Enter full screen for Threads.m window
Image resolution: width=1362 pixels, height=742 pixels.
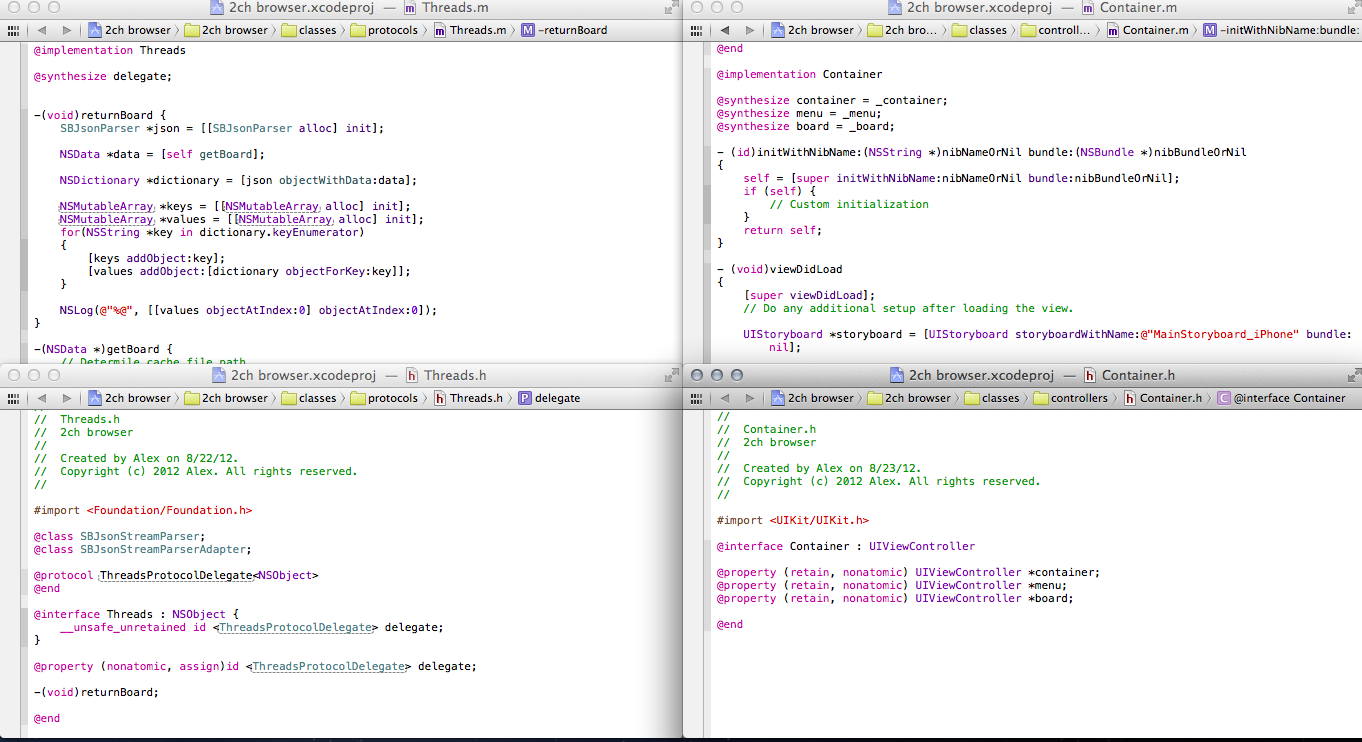point(670,8)
